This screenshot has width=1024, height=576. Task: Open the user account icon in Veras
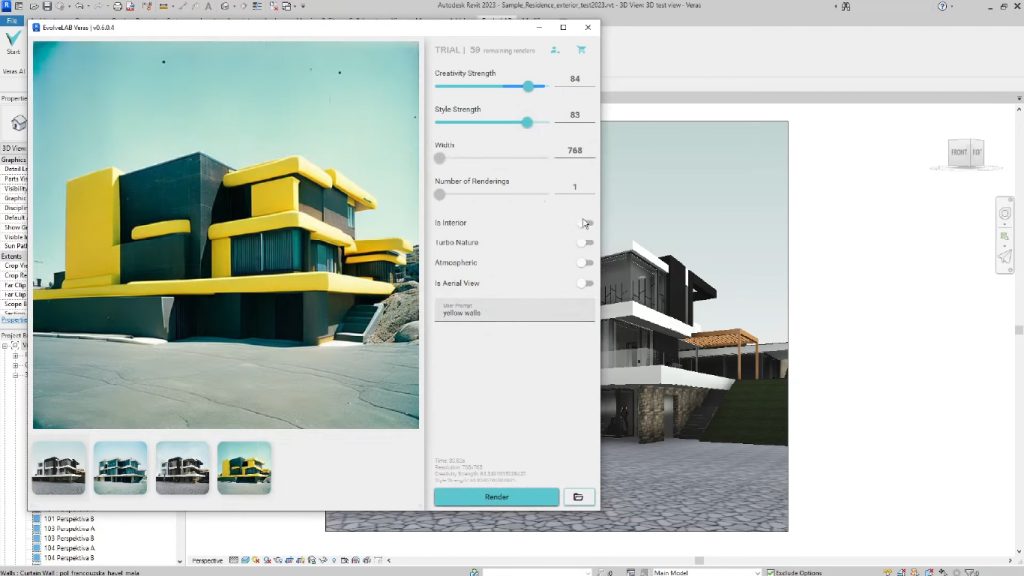click(x=555, y=50)
